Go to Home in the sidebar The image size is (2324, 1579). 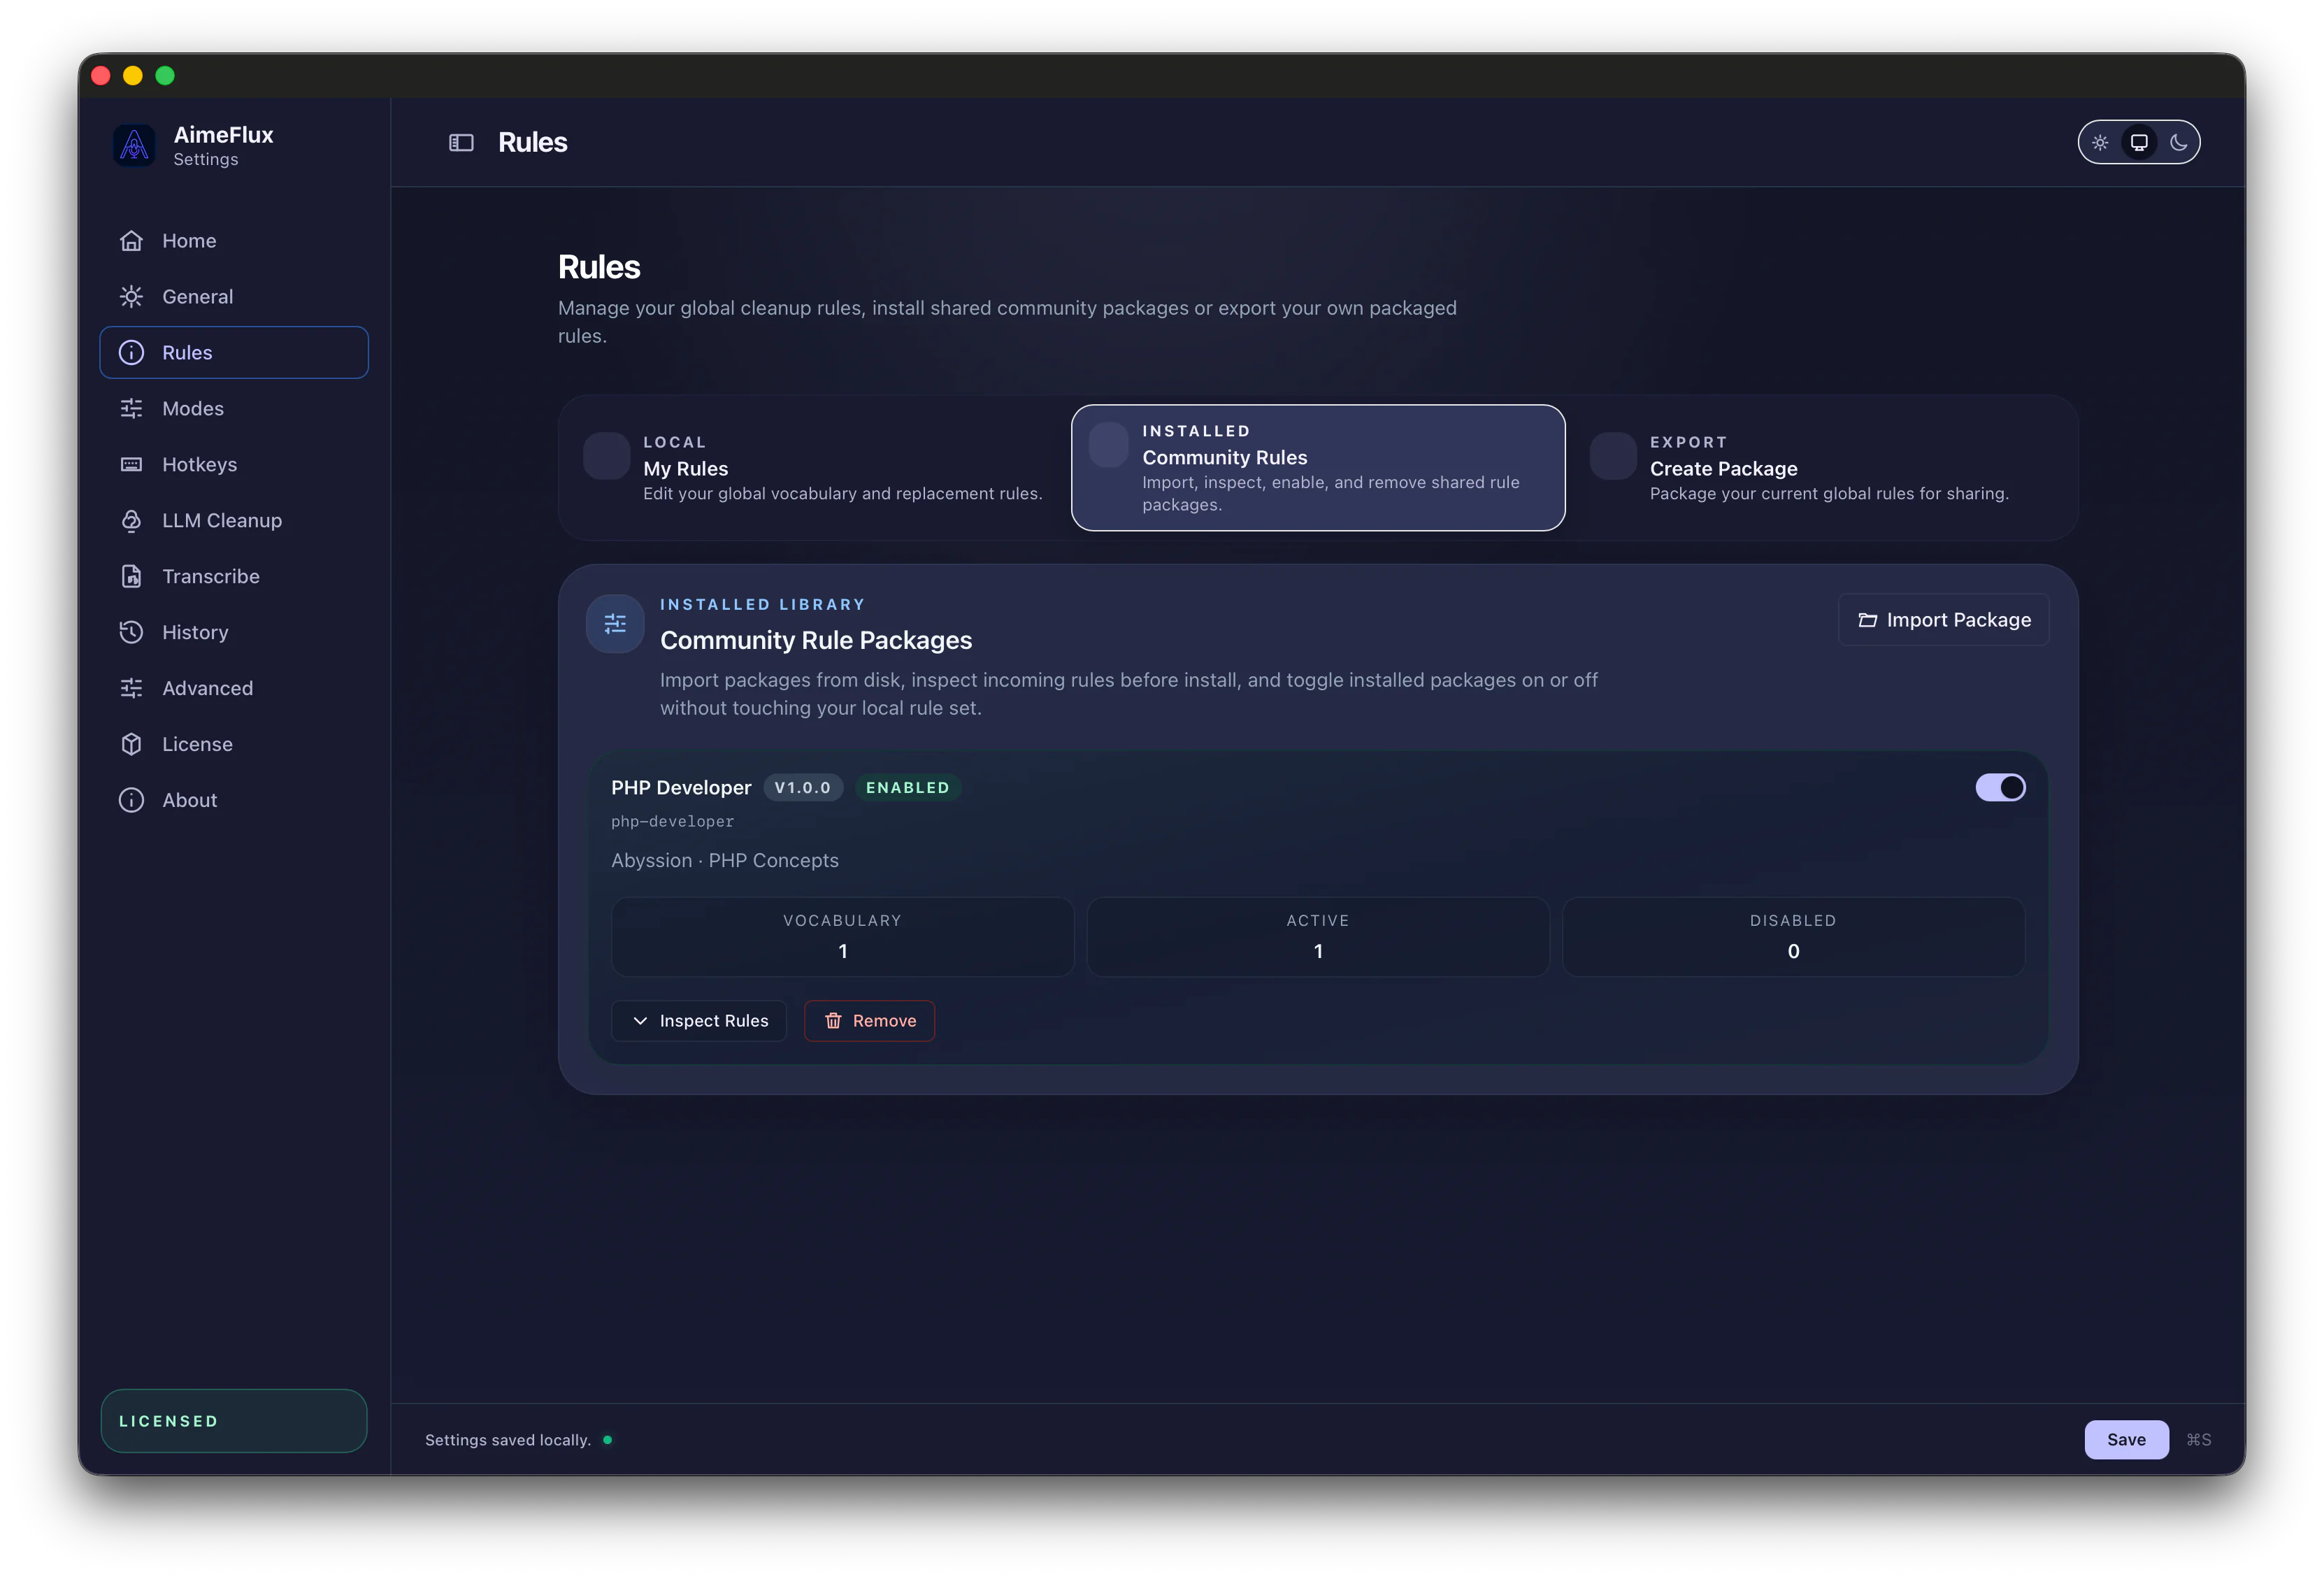click(x=234, y=241)
